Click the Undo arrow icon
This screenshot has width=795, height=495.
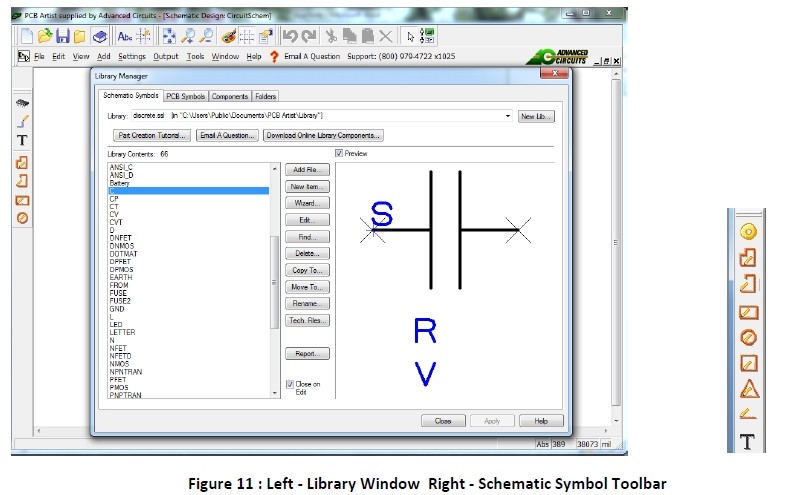[x=289, y=35]
